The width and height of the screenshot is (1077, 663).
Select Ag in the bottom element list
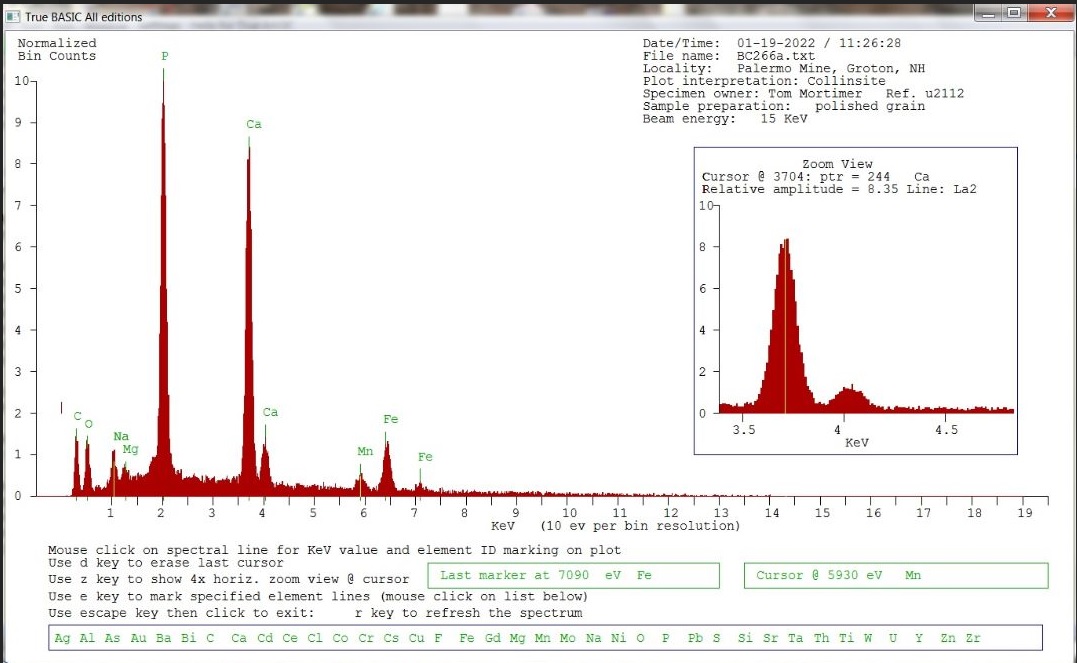pyautogui.click(x=62, y=638)
